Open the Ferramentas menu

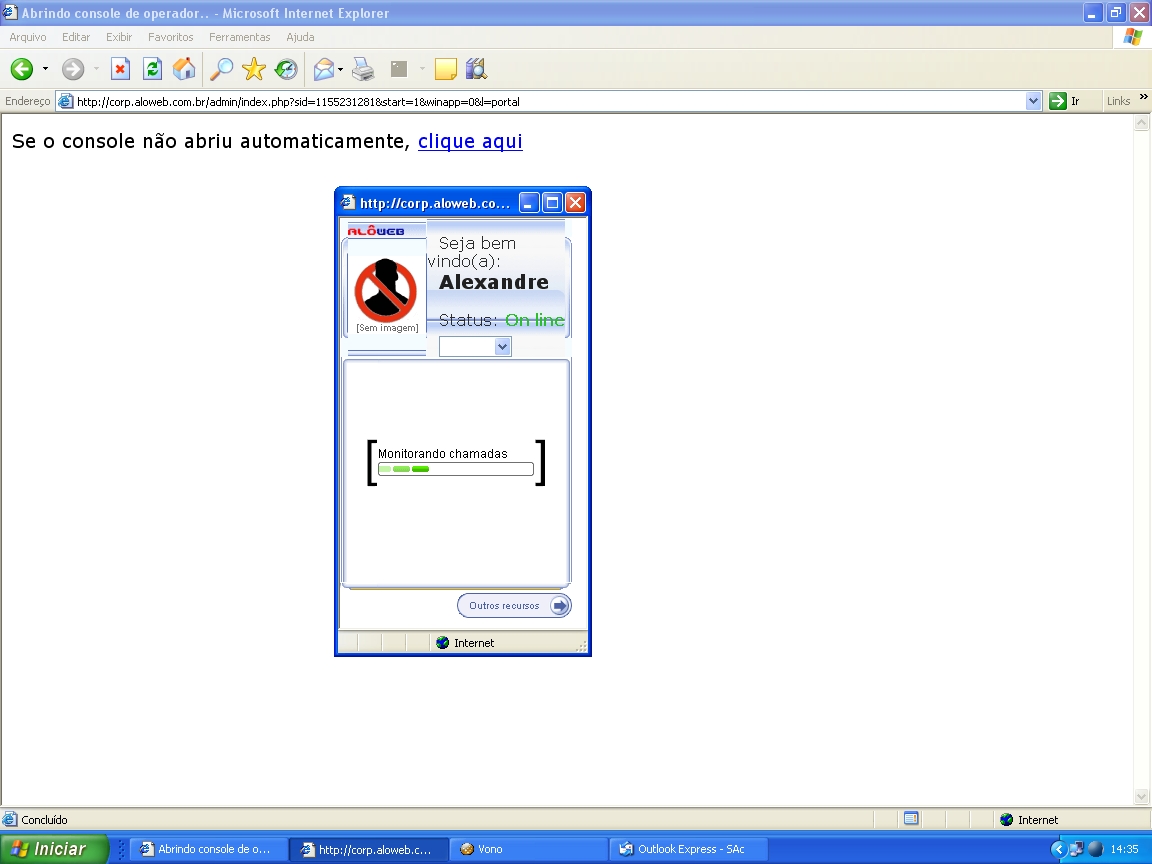click(240, 37)
